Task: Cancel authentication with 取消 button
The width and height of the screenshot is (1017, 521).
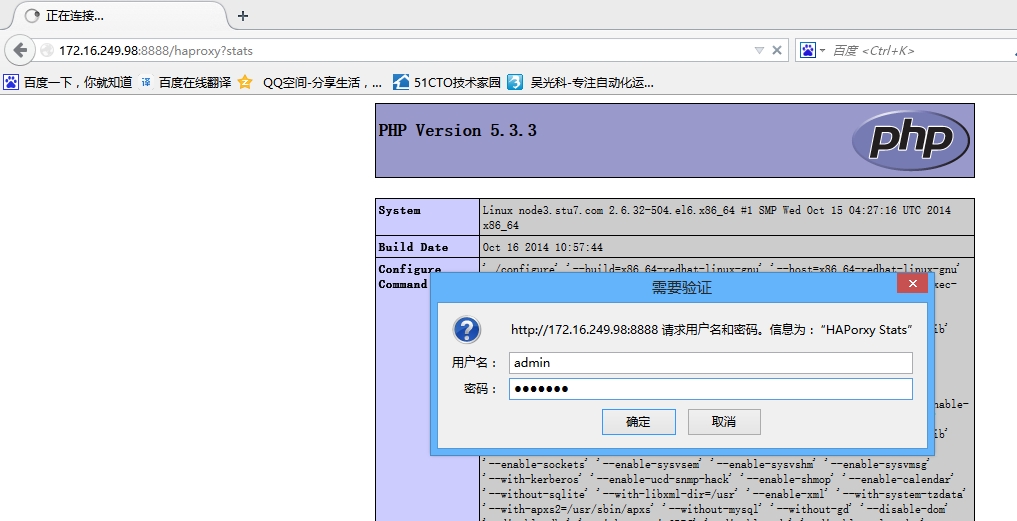Action: [724, 422]
